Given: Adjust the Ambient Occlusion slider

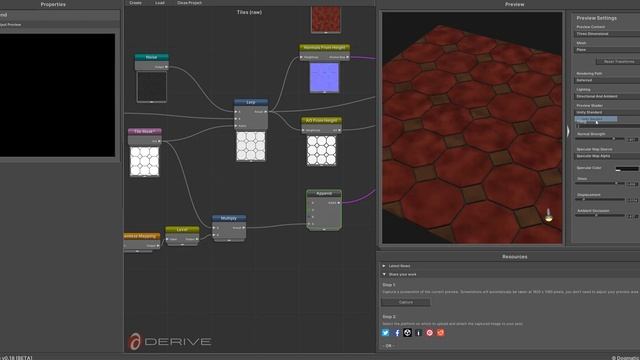Looking at the screenshot, I should point(600,215).
